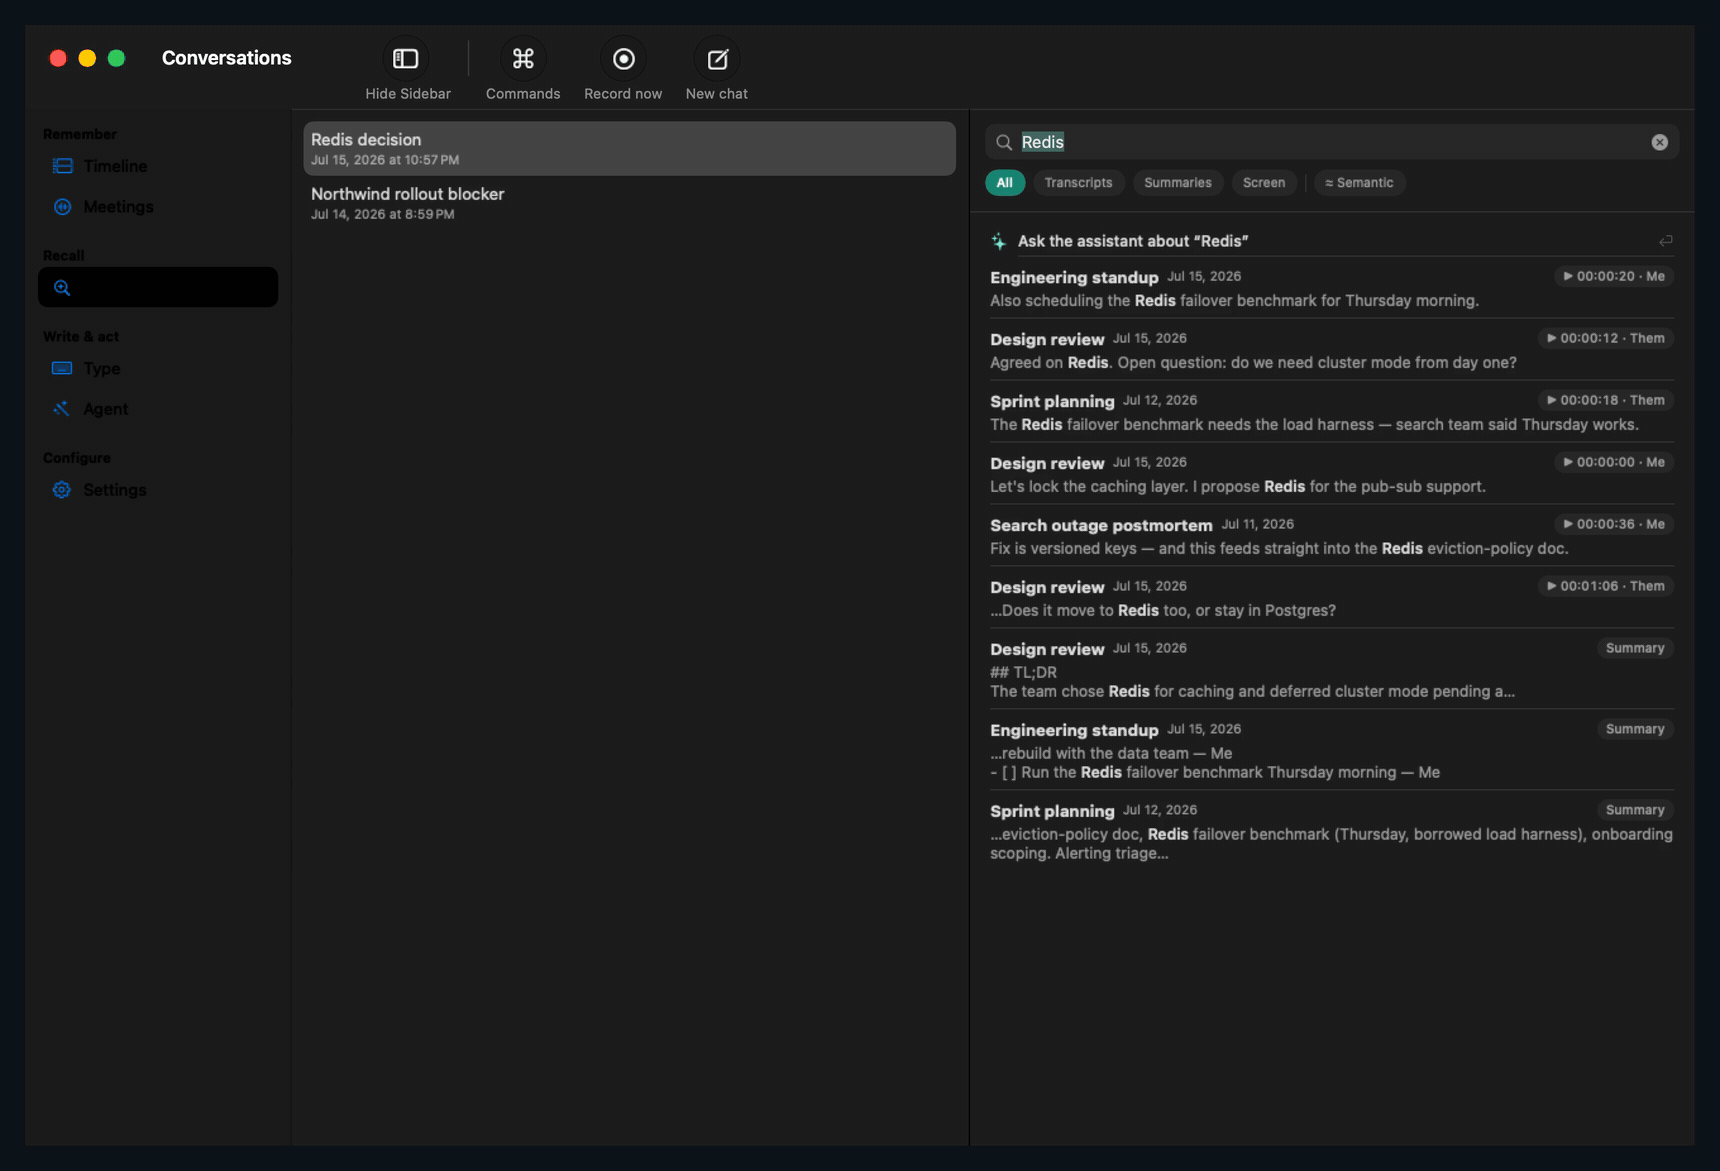This screenshot has width=1720, height=1171.
Task: Open the Type item in sidebar
Action: click(158, 368)
